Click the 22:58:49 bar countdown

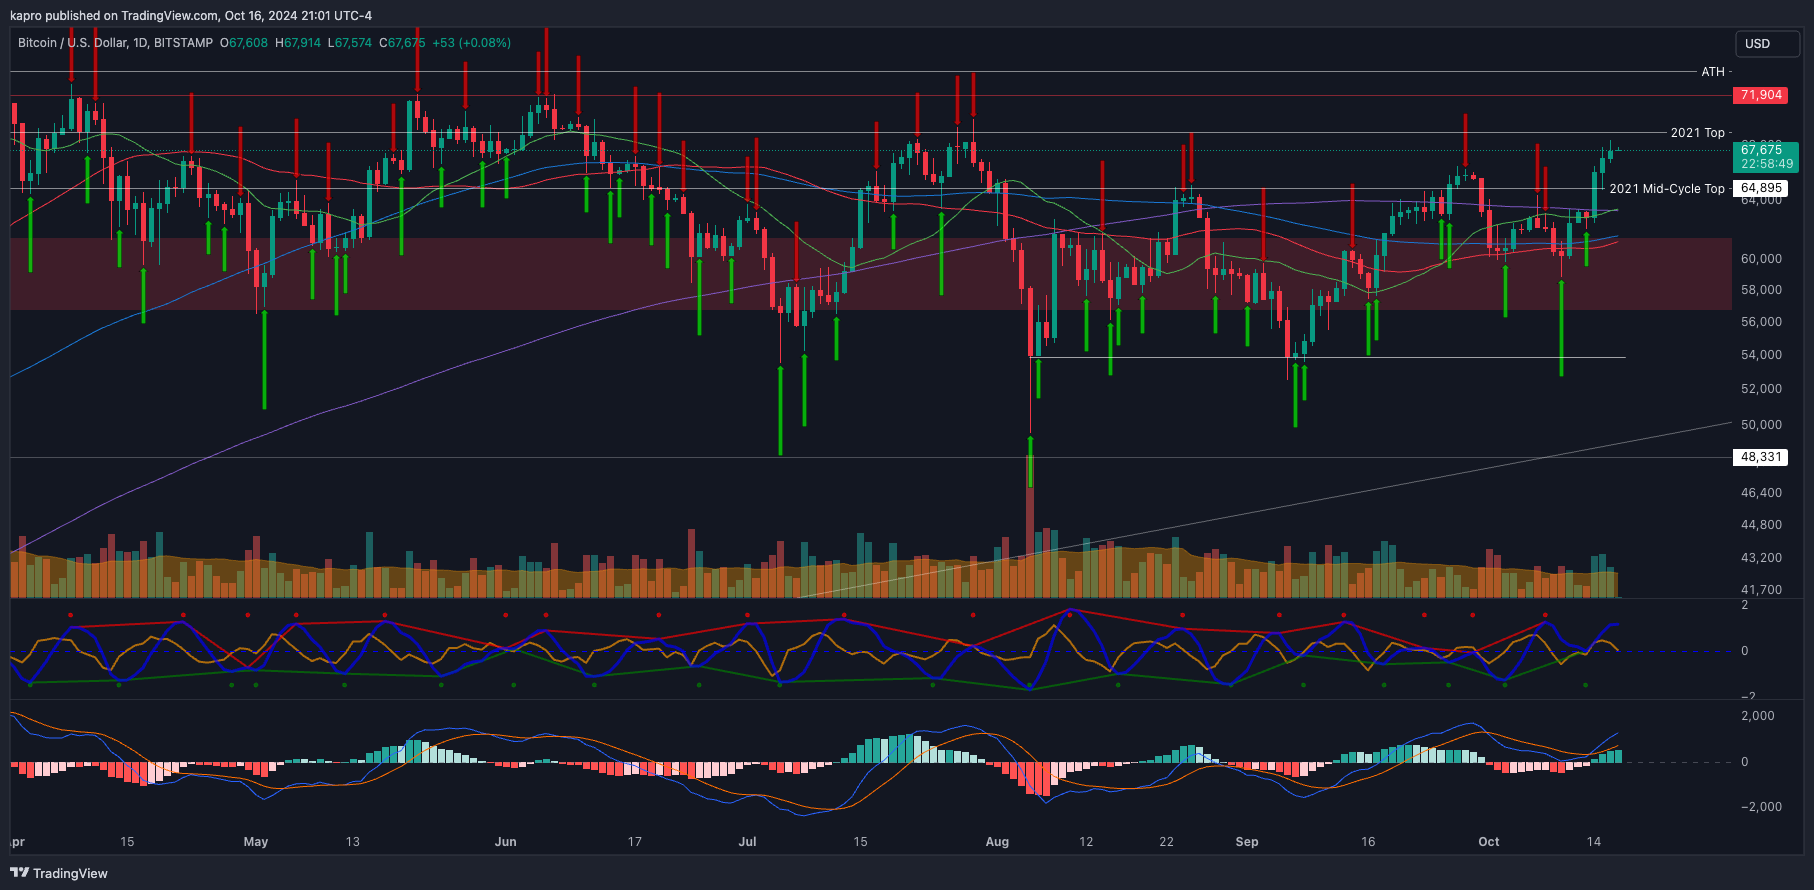(x=1767, y=164)
